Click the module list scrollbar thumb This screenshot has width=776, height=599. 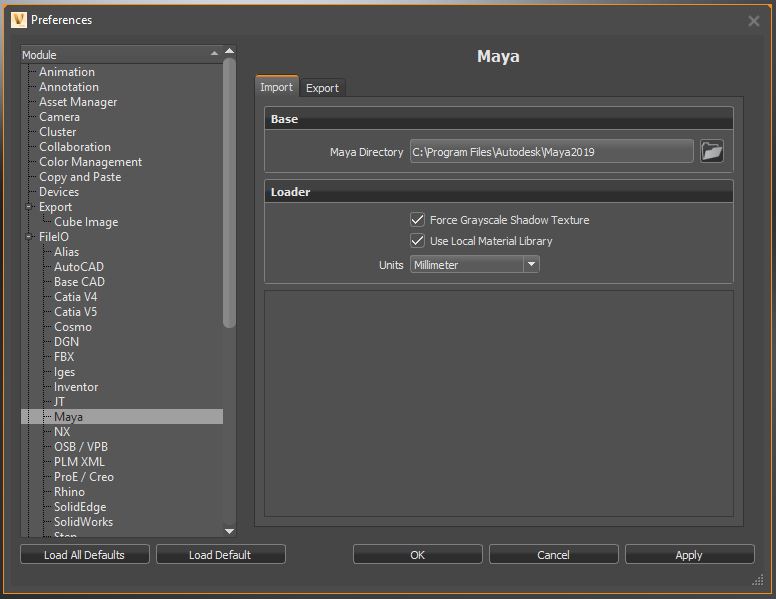coord(229,193)
